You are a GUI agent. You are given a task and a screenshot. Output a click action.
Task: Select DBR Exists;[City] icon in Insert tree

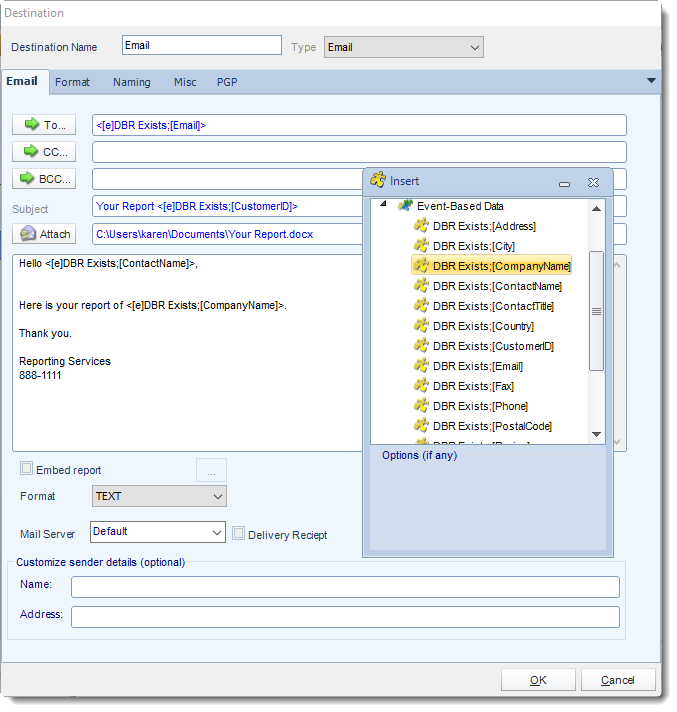pos(421,245)
